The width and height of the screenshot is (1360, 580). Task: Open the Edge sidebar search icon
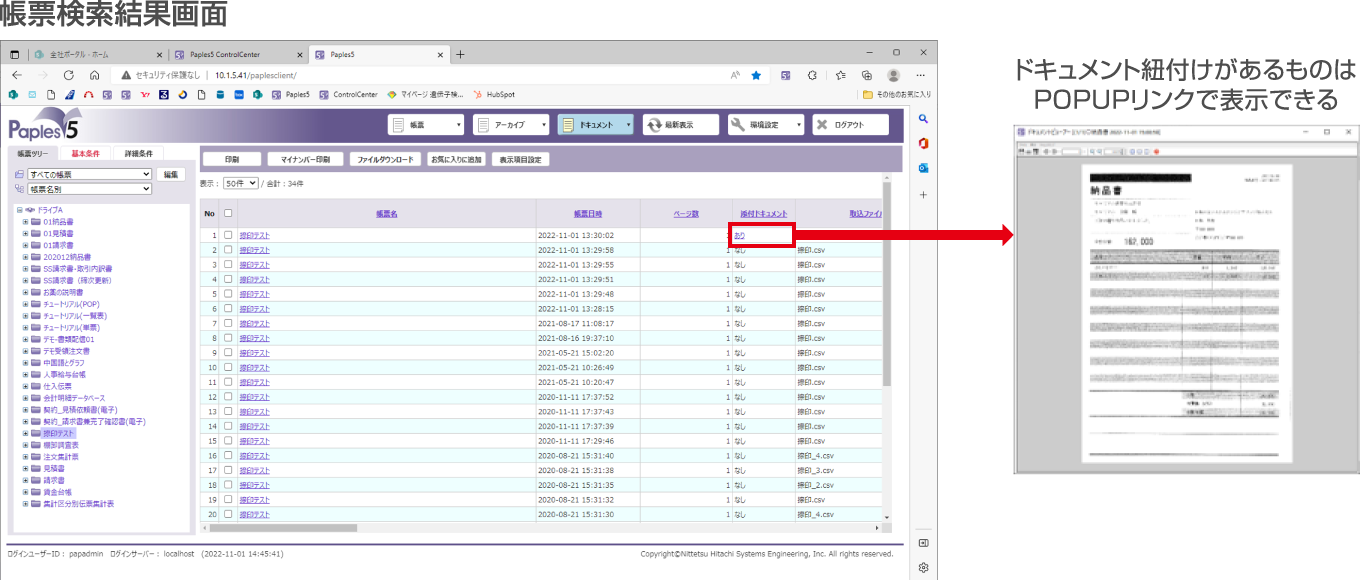click(923, 119)
